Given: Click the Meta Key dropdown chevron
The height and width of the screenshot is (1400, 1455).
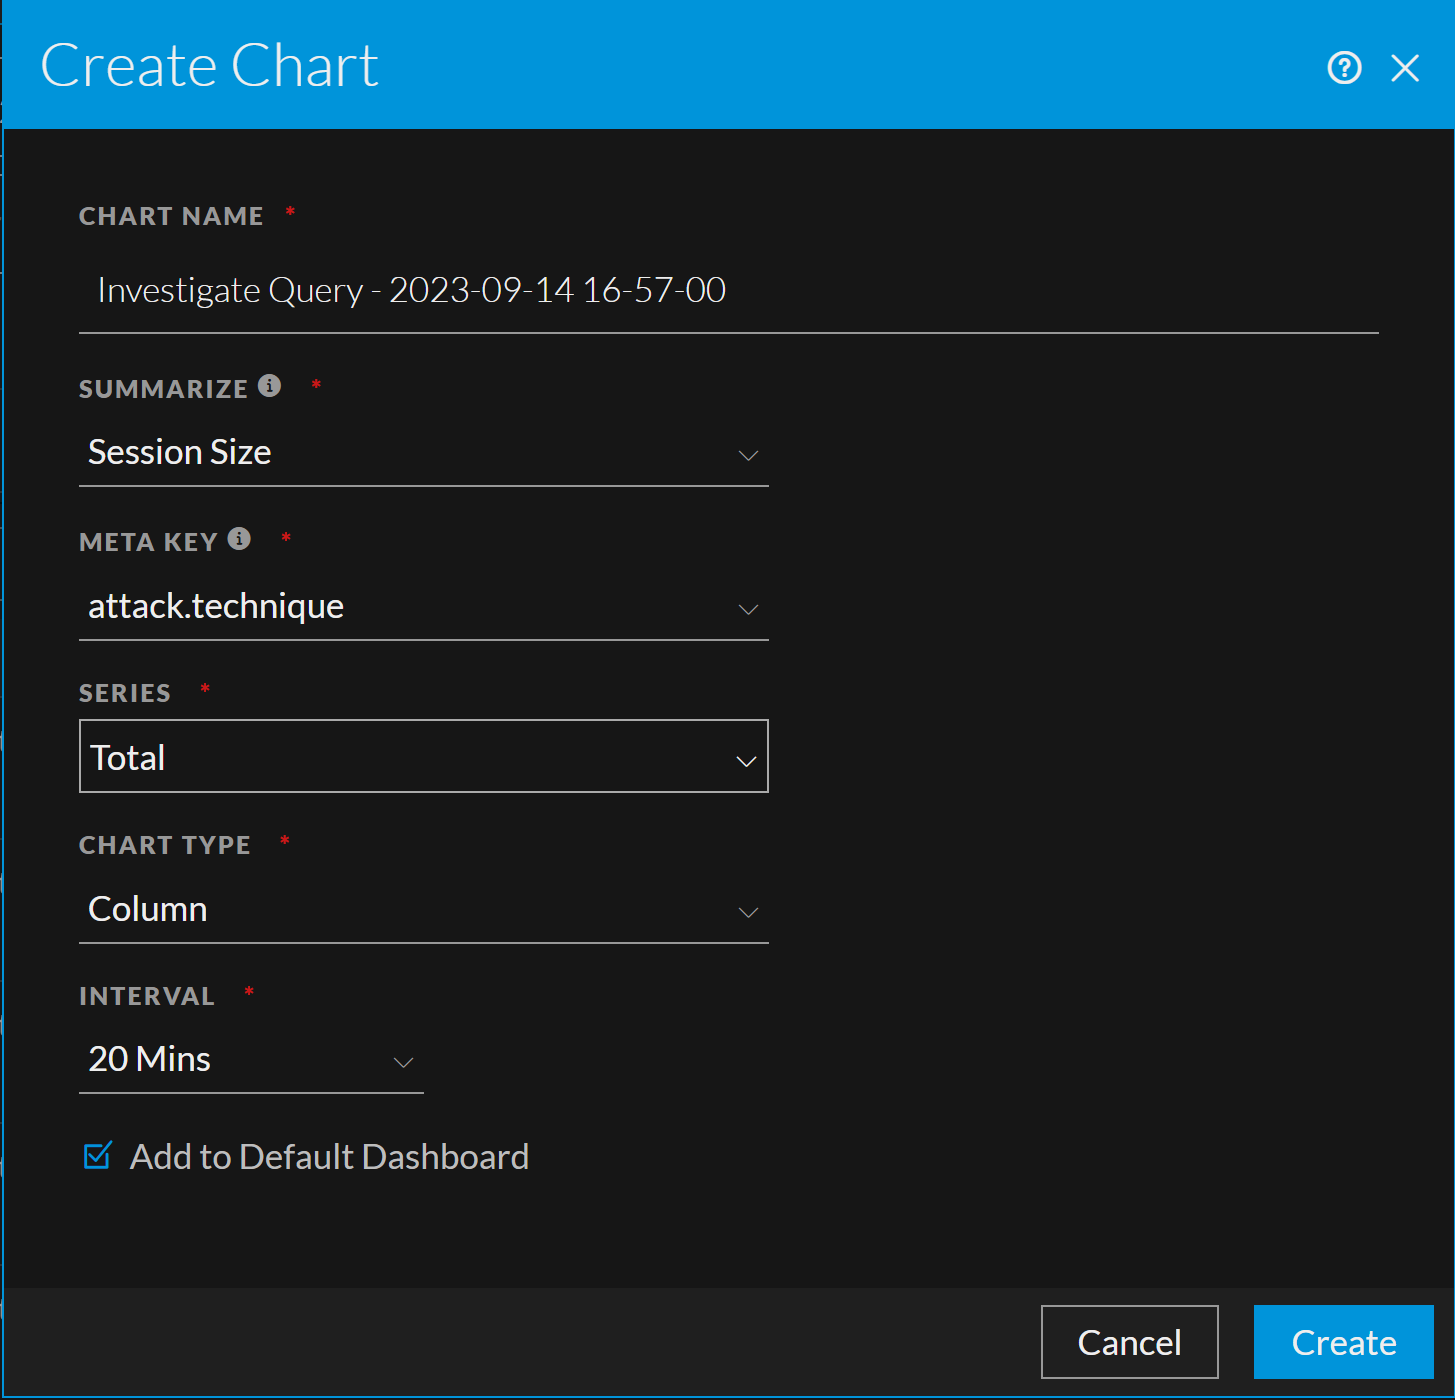Looking at the screenshot, I should pyautogui.click(x=748, y=609).
